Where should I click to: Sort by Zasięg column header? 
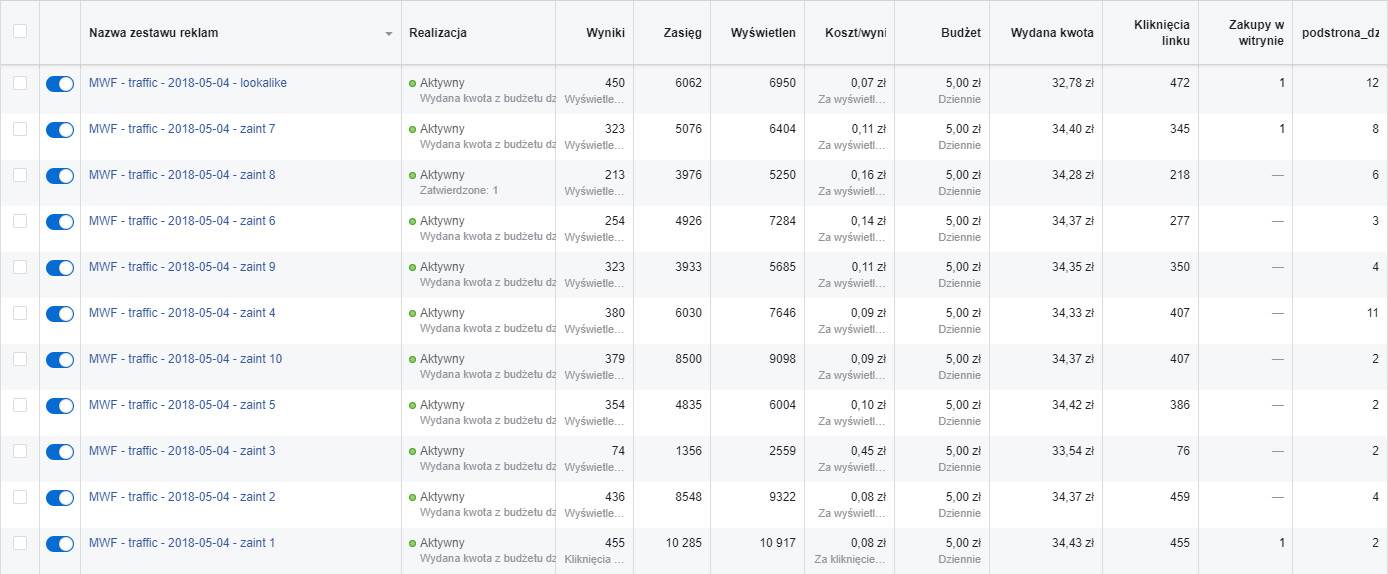click(x=682, y=33)
